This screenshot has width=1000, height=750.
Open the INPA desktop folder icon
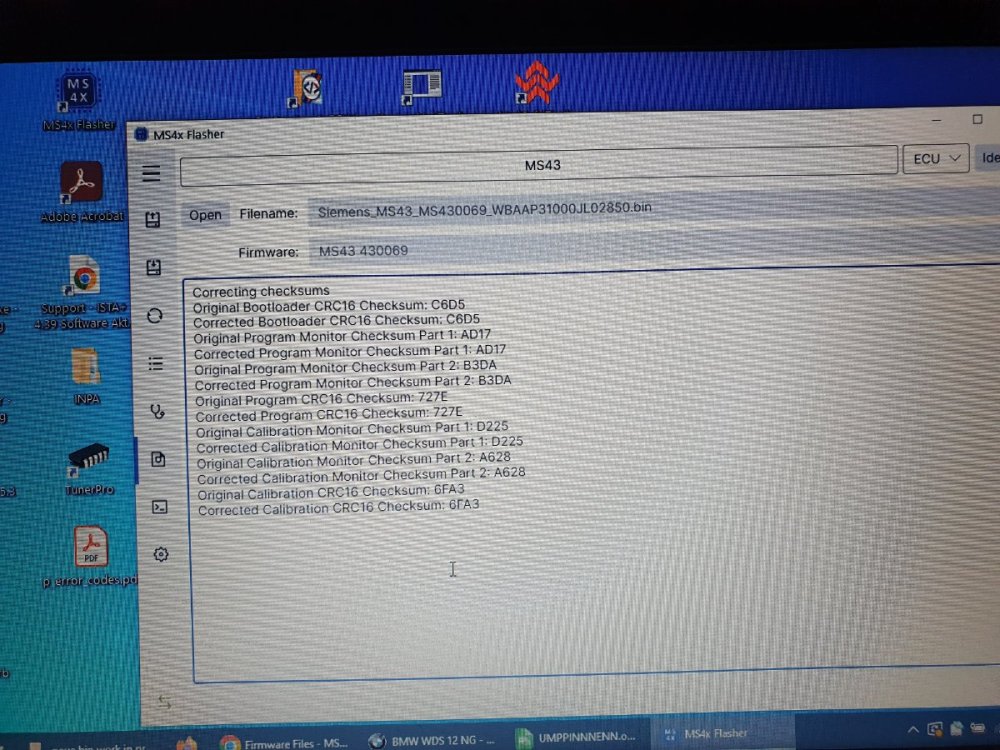(x=86, y=376)
